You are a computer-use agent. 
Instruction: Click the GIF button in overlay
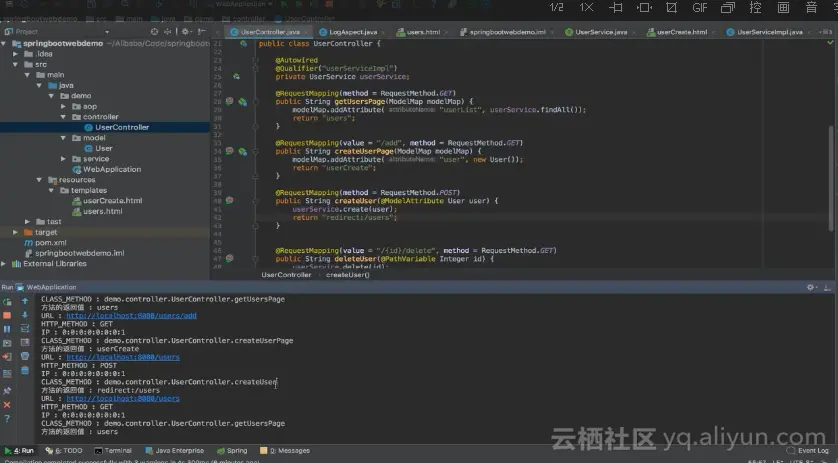(x=700, y=7)
